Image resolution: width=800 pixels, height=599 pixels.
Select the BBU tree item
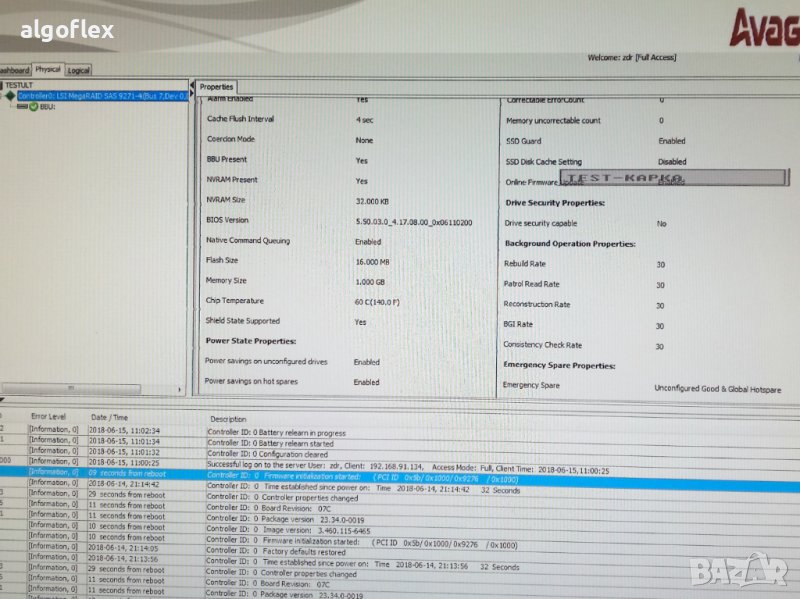pyautogui.click(x=48, y=105)
